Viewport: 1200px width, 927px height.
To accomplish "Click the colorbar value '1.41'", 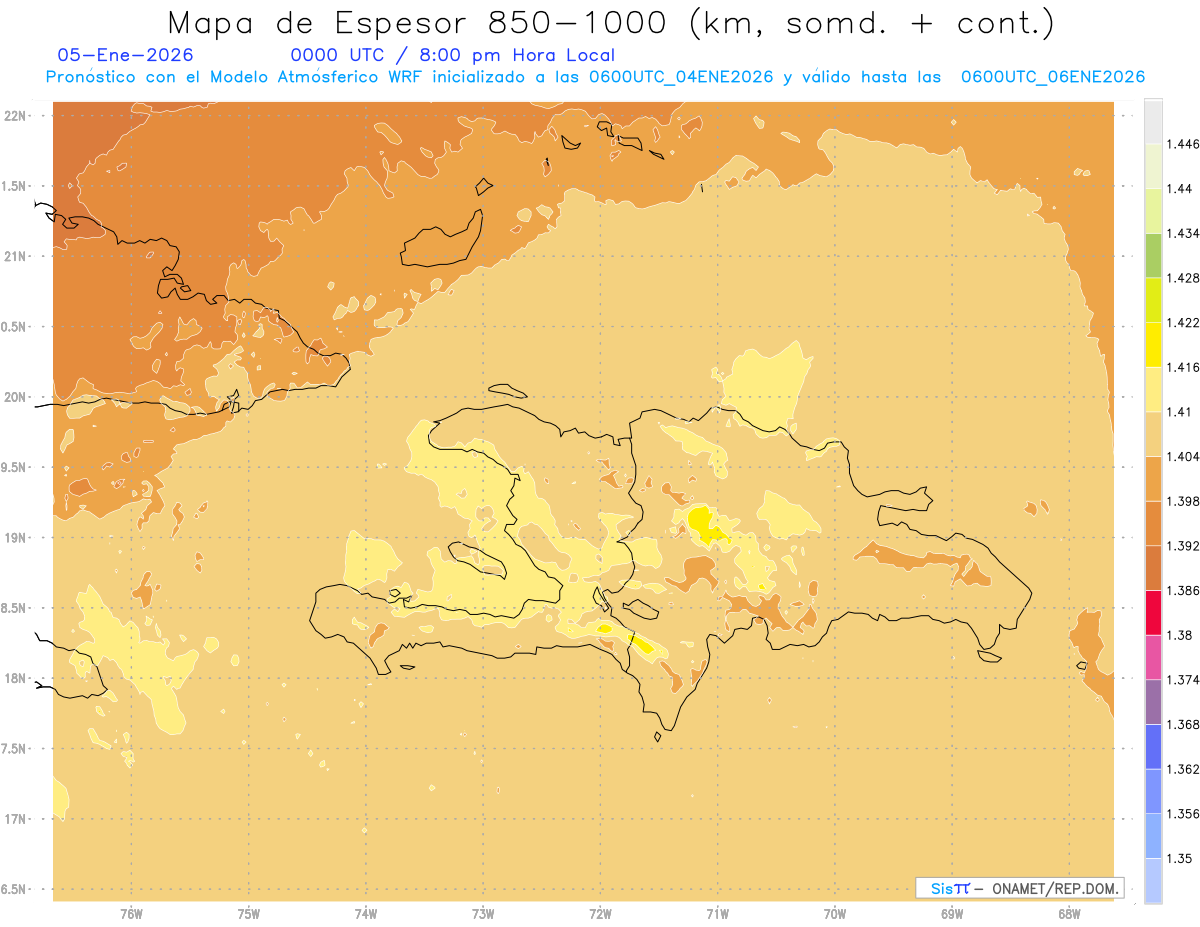I will pyautogui.click(x=1180, y=412).
